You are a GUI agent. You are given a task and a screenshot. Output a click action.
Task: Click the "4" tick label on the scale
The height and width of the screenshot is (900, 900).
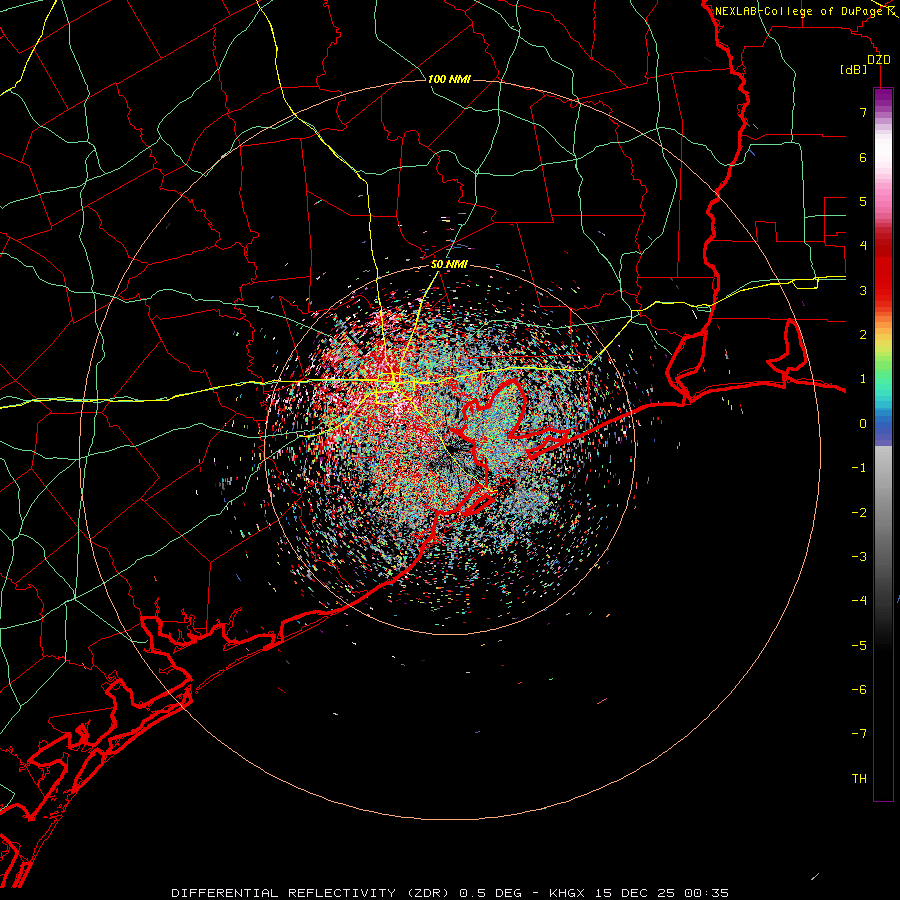coord(863,246)
